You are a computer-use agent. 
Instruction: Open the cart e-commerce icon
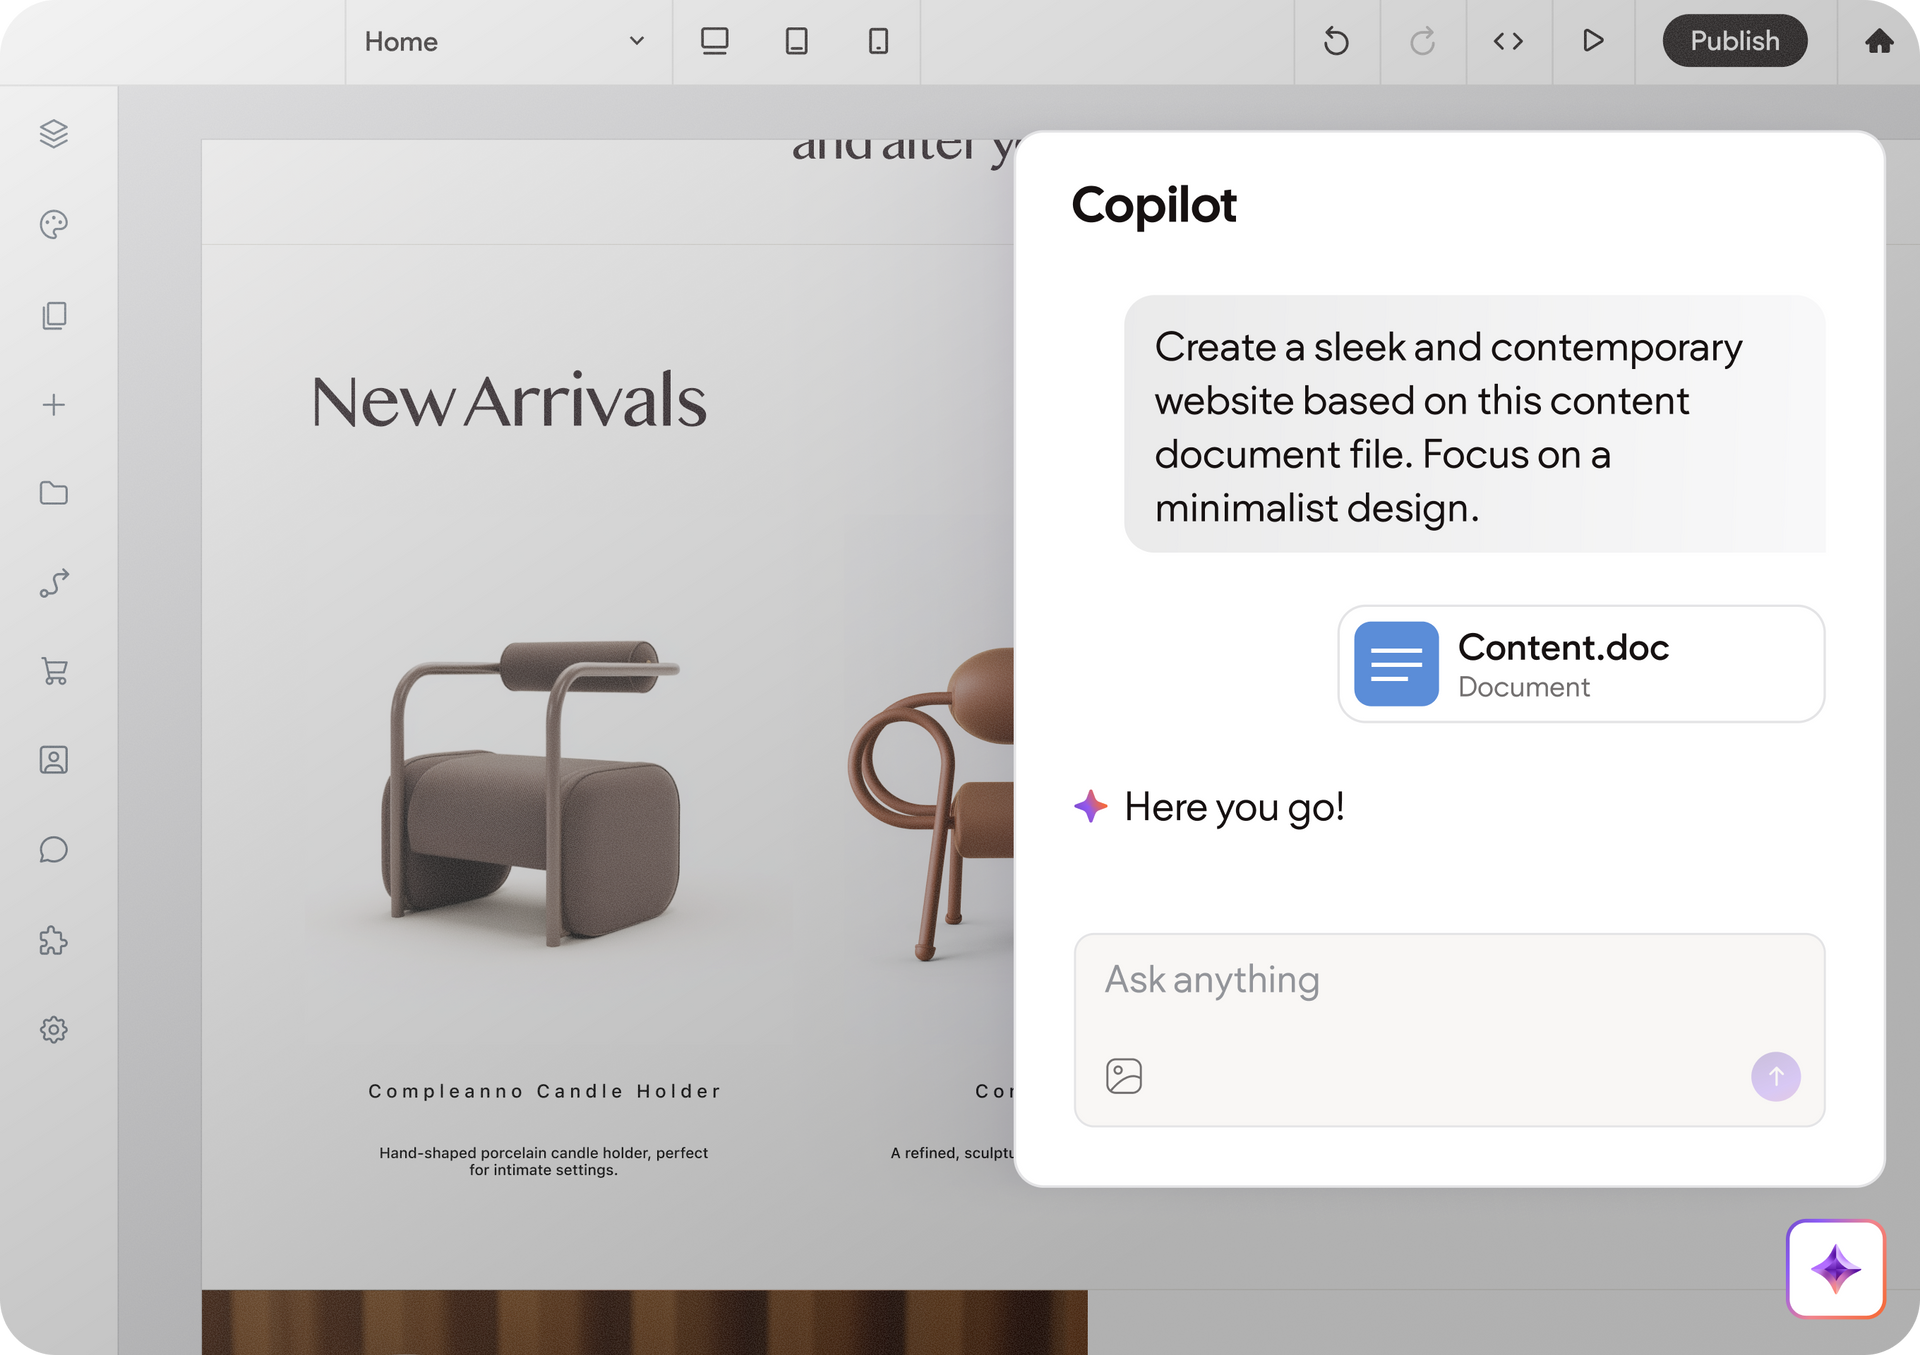(x=54, y=671)
